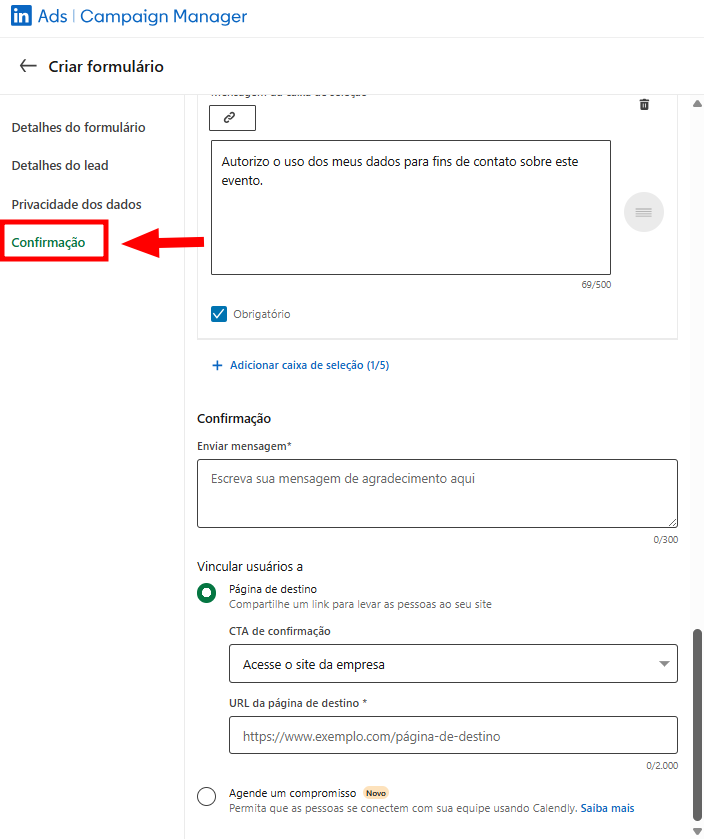Open Detalhes do formulário section
This screenshot has width=704, height=839.
click(x=78, y=128)
